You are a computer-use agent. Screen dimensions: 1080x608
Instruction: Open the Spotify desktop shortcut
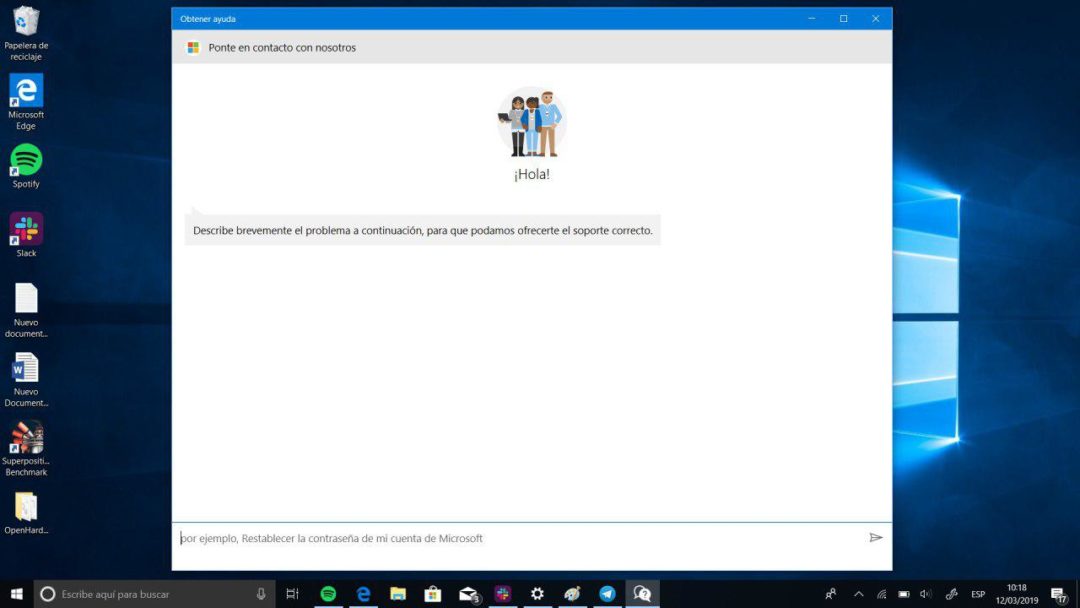click(25, 166)
